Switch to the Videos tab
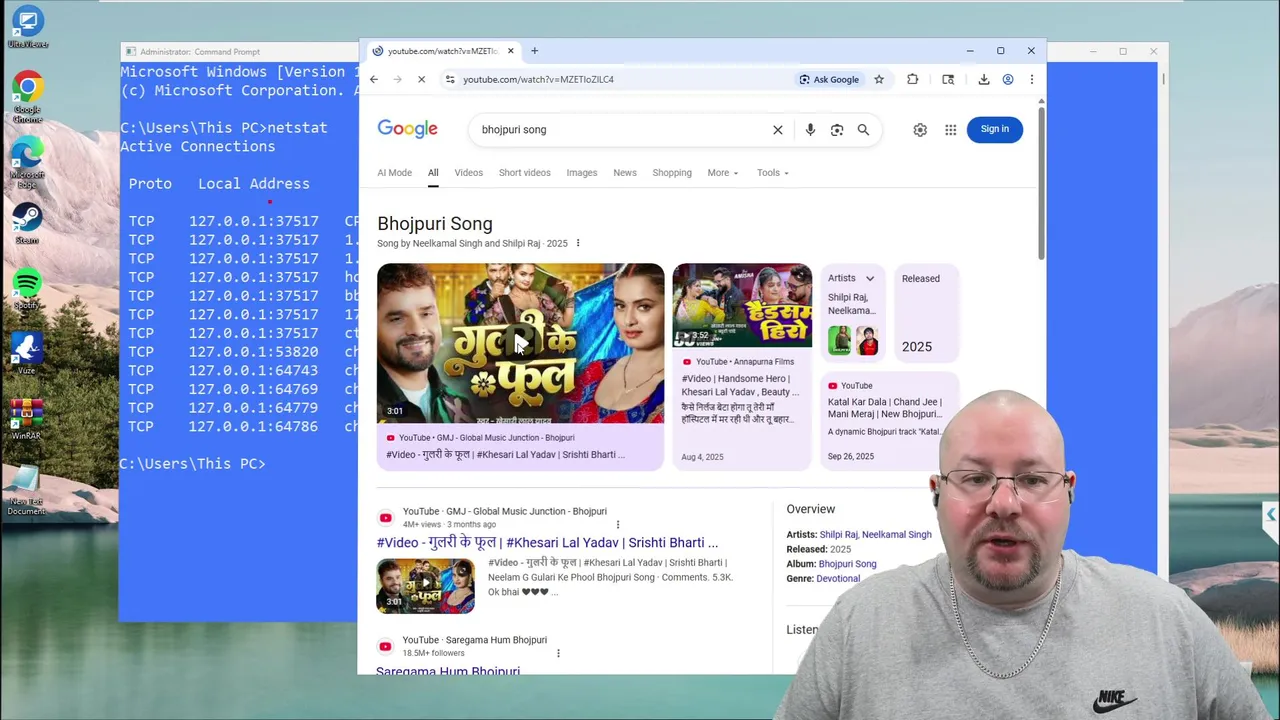This screenshot has width=1280, height=720. (x=468, y=173)
